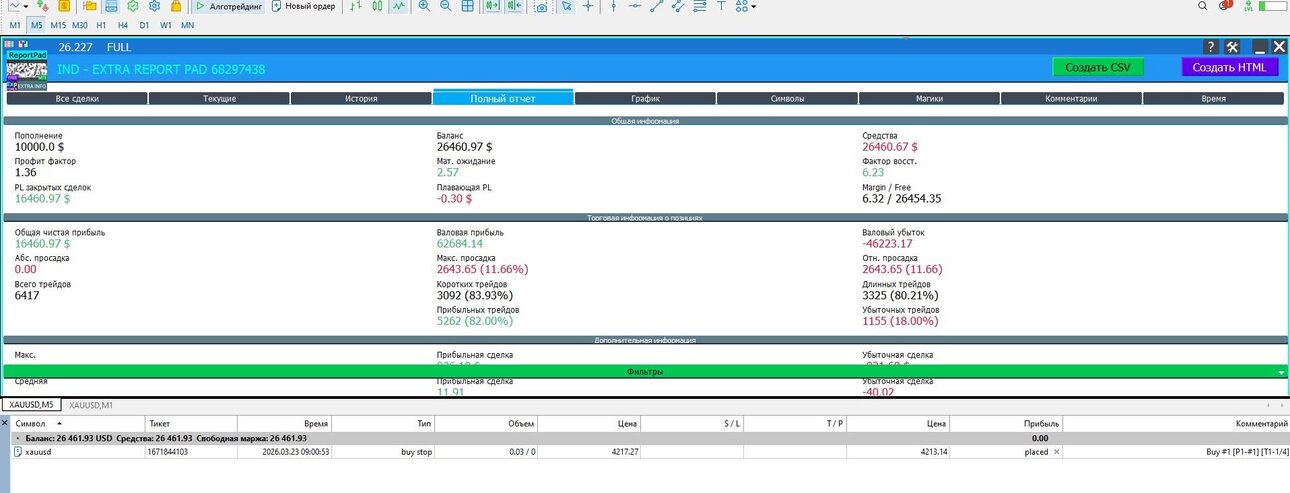1290x493 pixels.
Task: Click the ReportPad logo thumbnail
Action: (x=25, y=69)
